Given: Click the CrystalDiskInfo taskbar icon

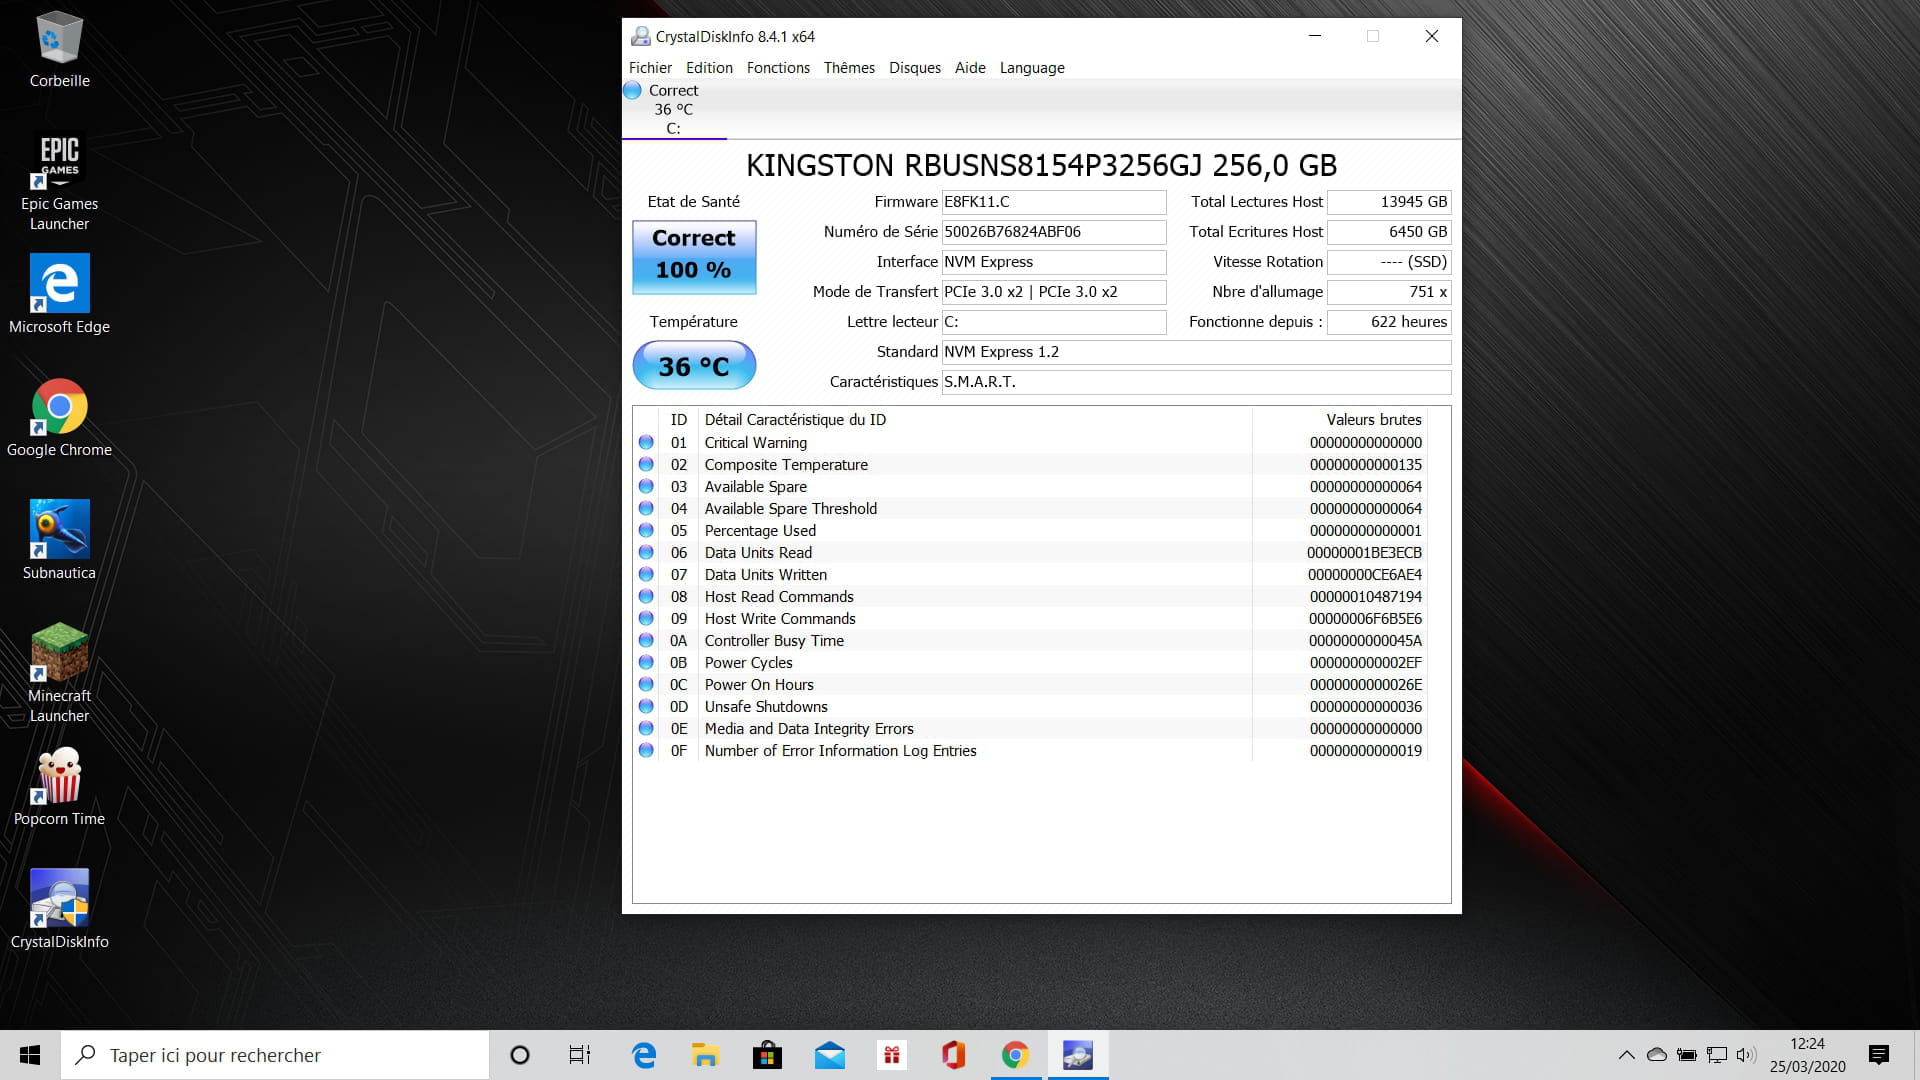Looking at the screenshot, I should [x=1077, y=1055].
